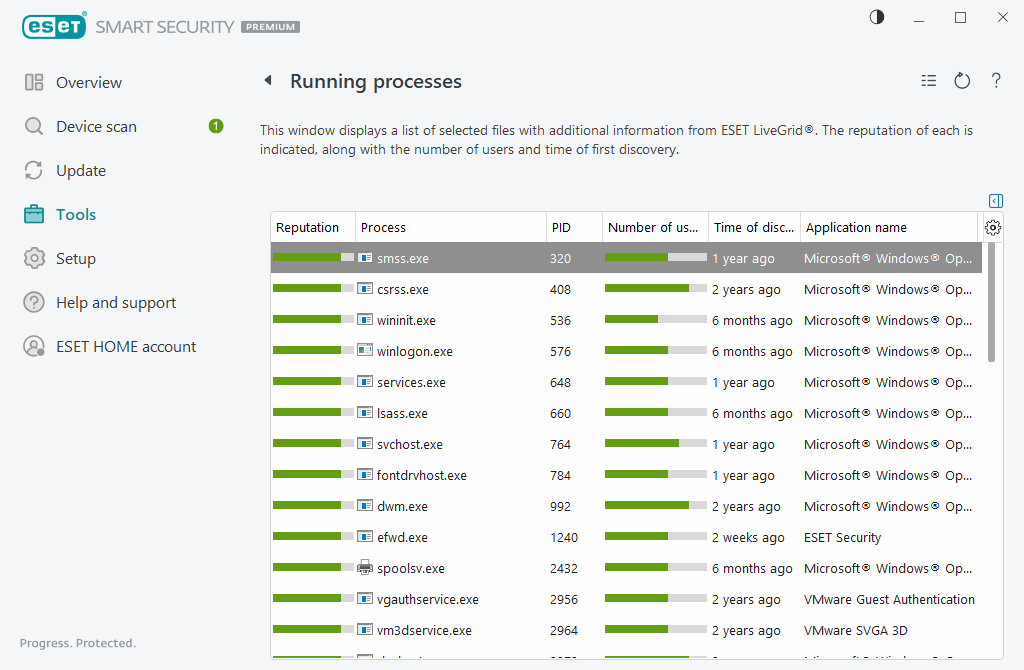Image resolution: width=1024 pixels, height=670 pixels.
Task: Click the Update refresh arrows icon
Action: pos(34,170)
